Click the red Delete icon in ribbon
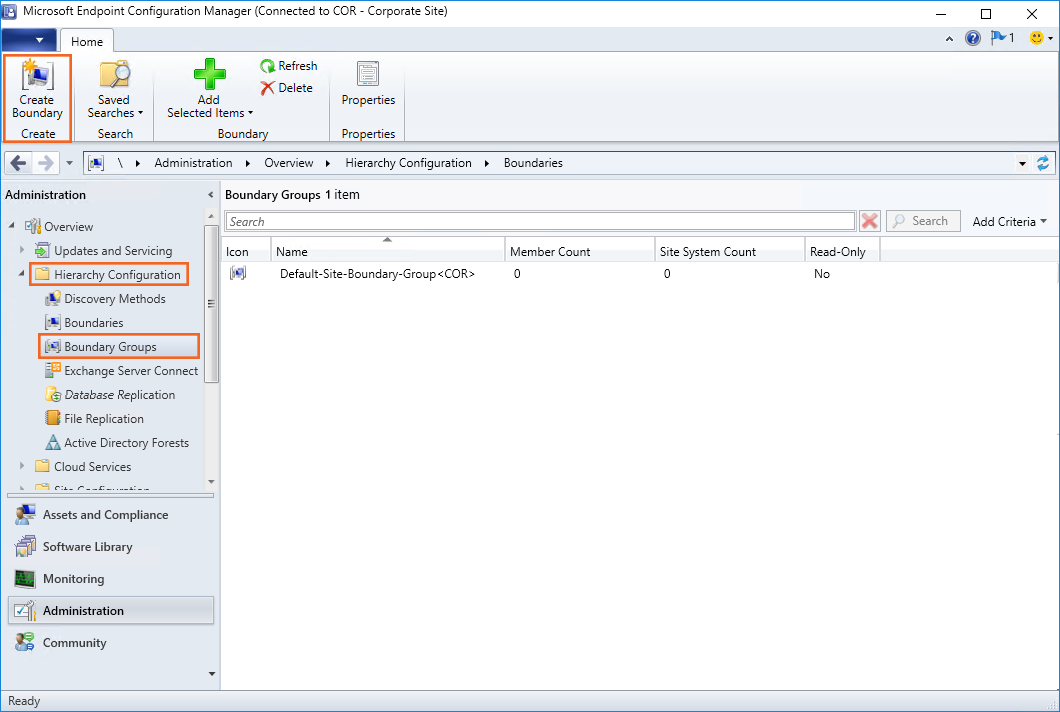1060x712 pixels. point(268,88)
